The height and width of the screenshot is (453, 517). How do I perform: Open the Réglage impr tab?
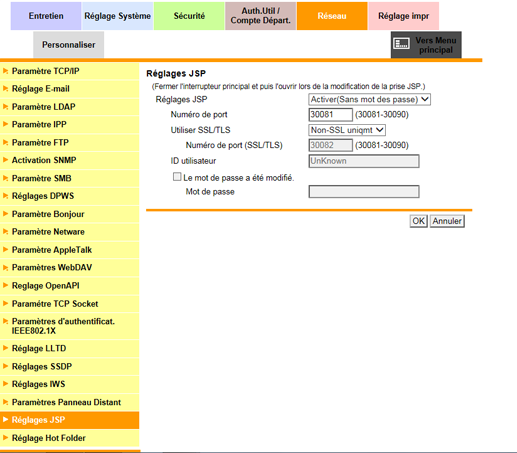coord(403,16)
